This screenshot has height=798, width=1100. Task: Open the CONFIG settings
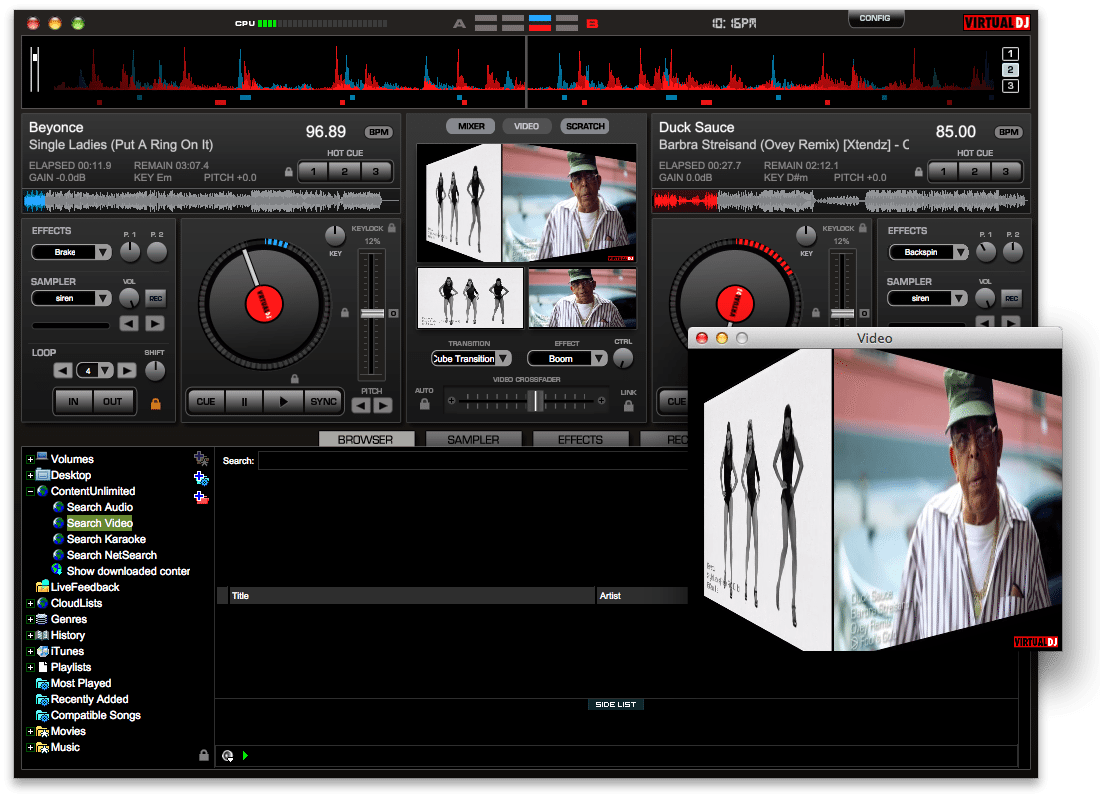pos(875,18)
